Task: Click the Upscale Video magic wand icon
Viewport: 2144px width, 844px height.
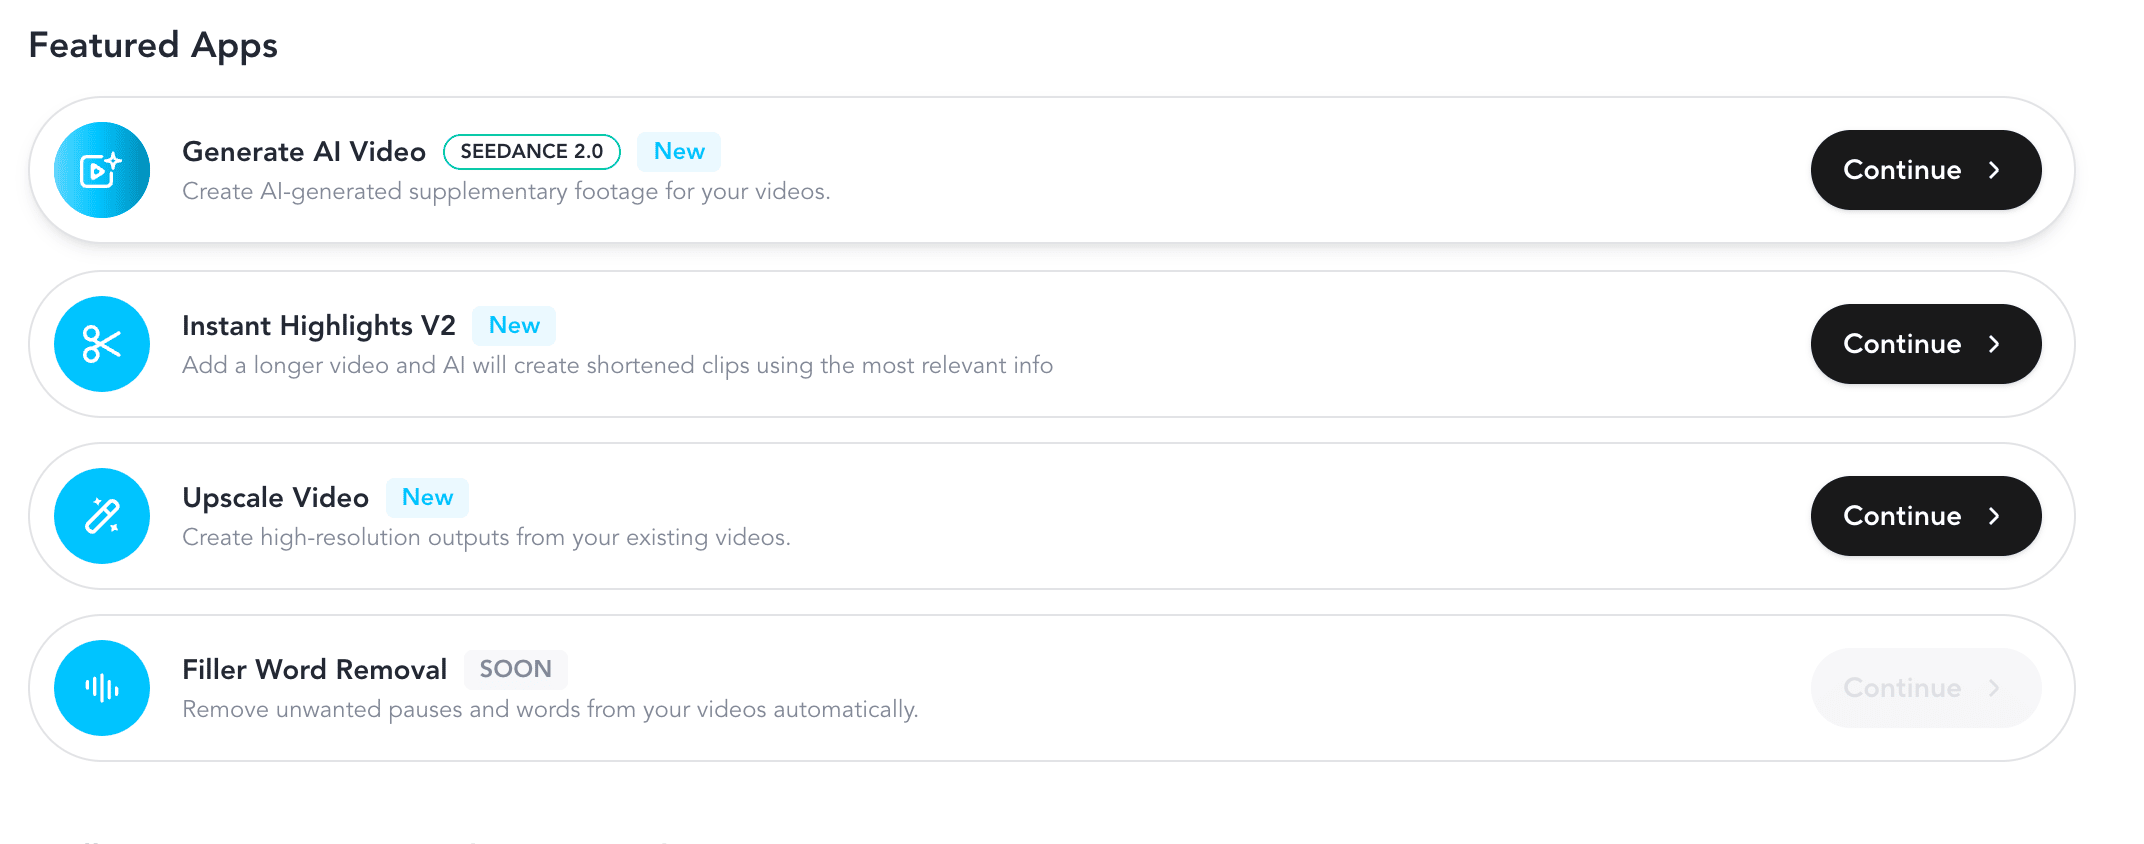Action: point(102,516)
